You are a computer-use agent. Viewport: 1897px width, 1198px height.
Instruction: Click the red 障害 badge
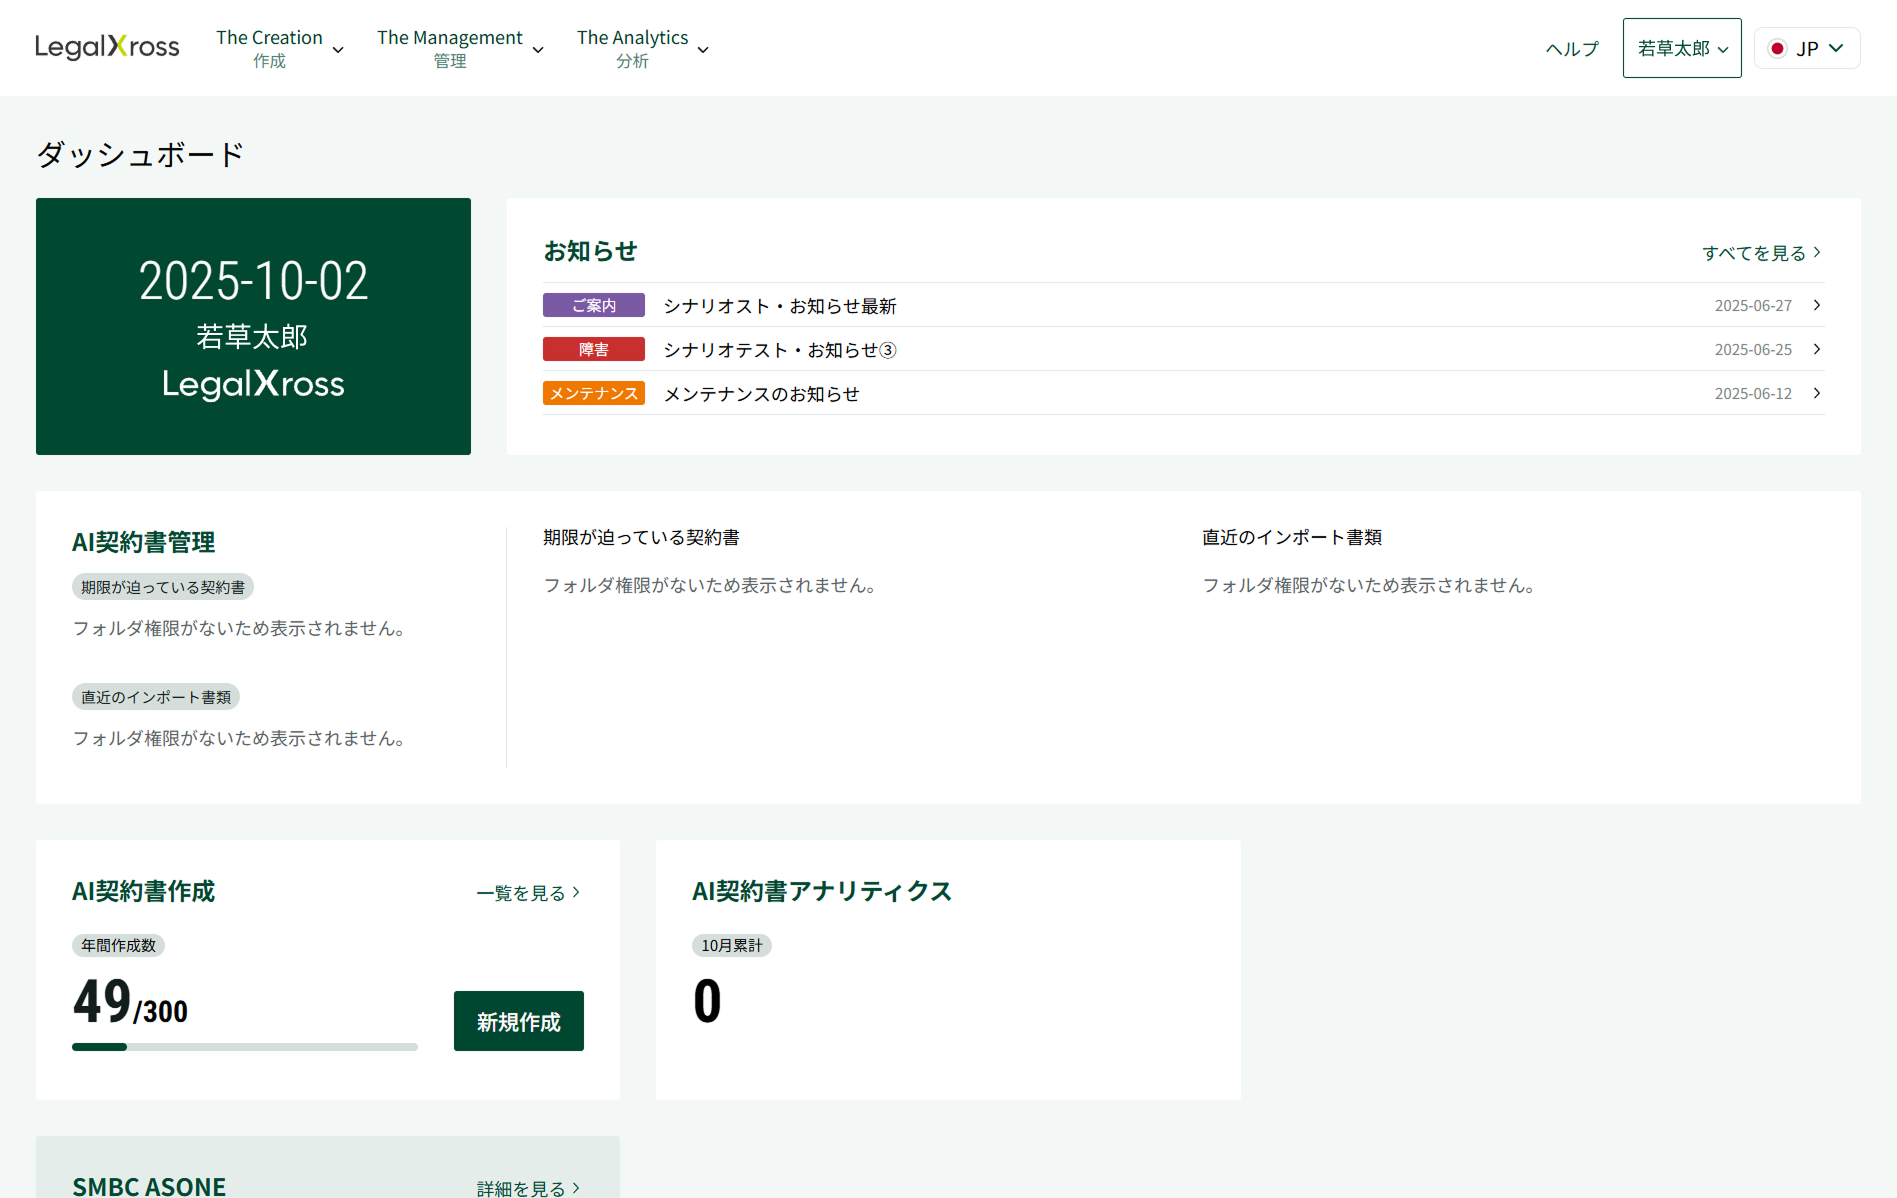click(593, 349)
